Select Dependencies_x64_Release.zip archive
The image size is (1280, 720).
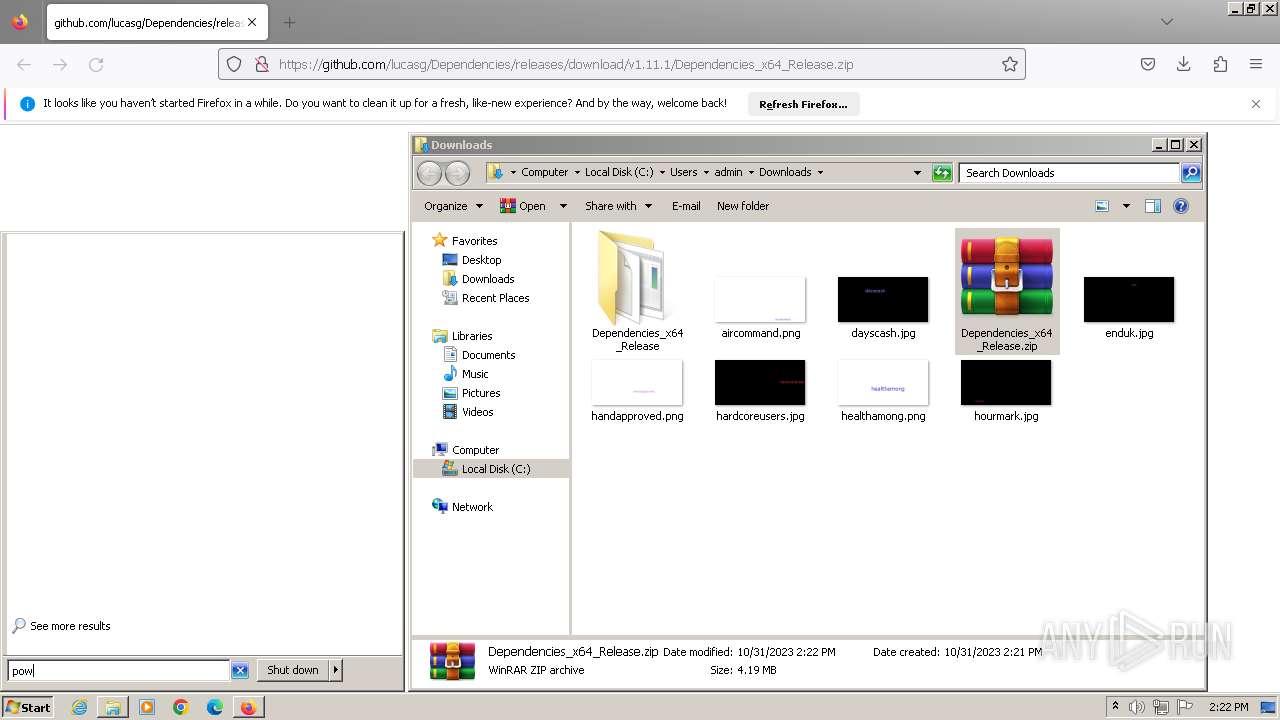coord(1007,291)
